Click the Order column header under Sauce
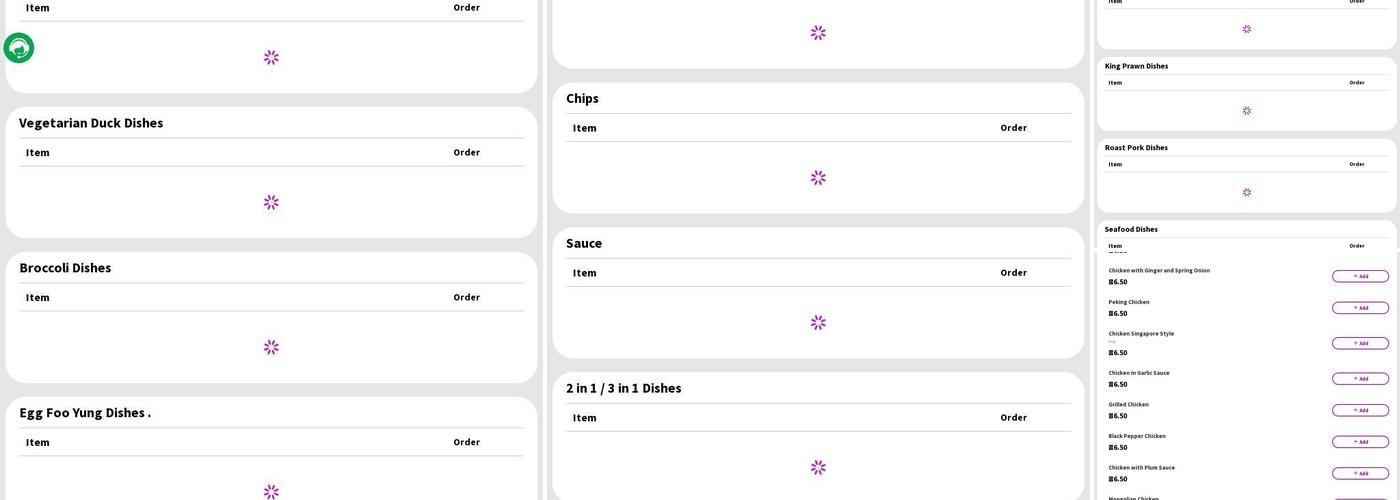 pos(1013,273)
